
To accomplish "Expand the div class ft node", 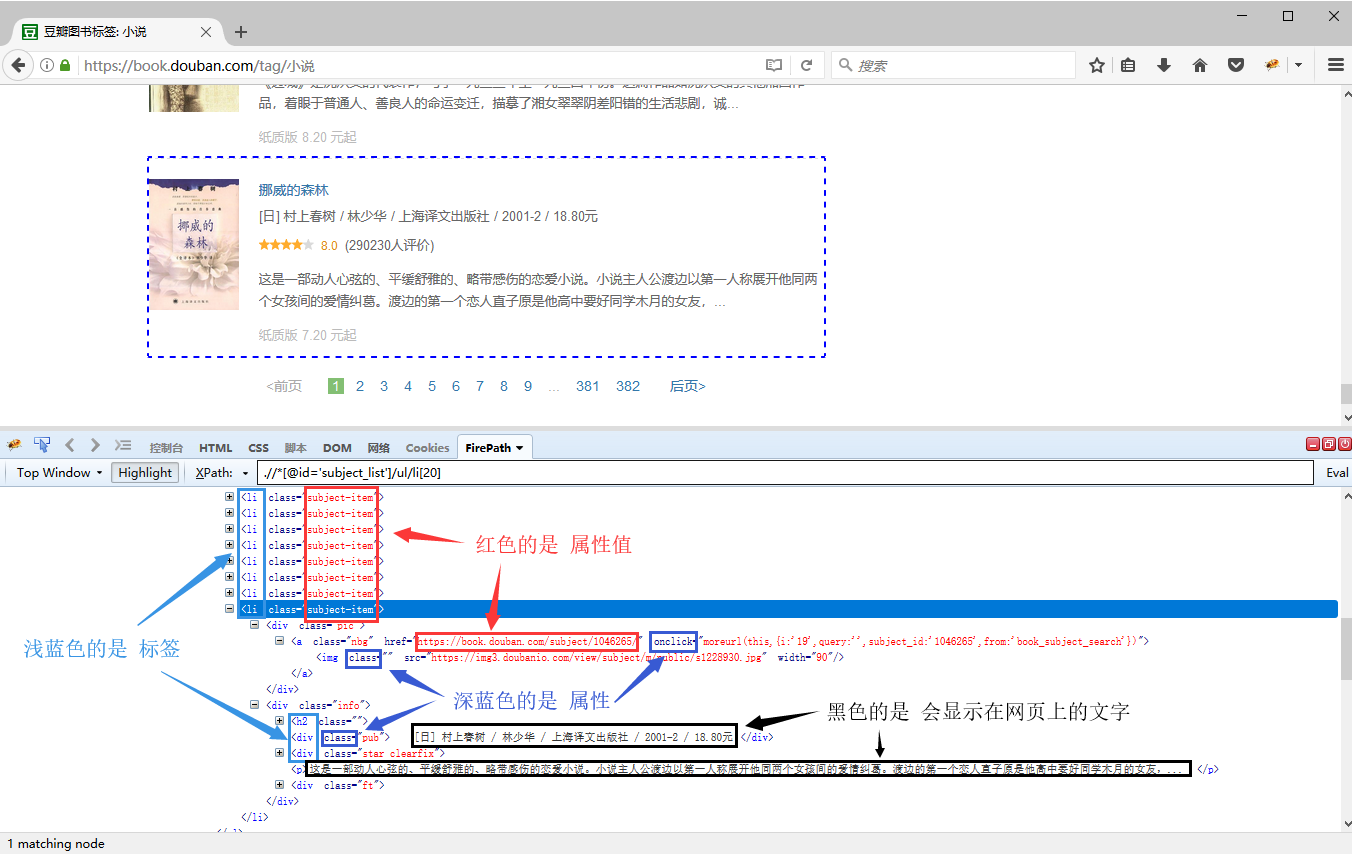I will (x=280, y=785).
